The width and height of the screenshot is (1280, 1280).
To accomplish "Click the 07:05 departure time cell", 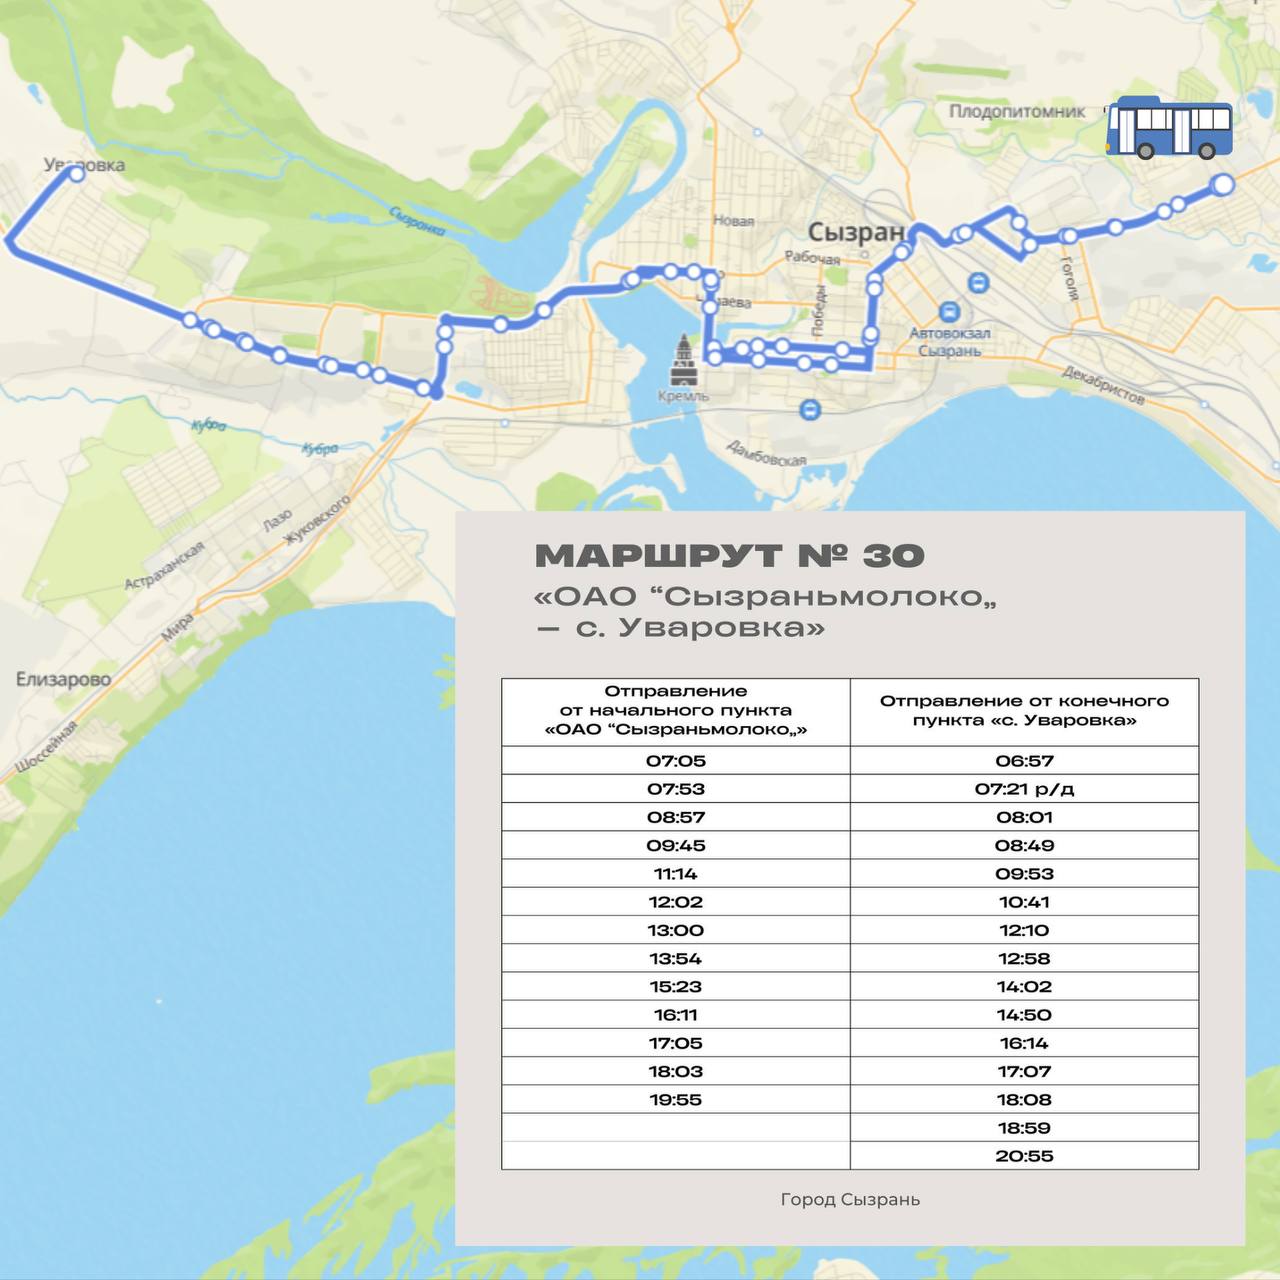I will [676, 761].
